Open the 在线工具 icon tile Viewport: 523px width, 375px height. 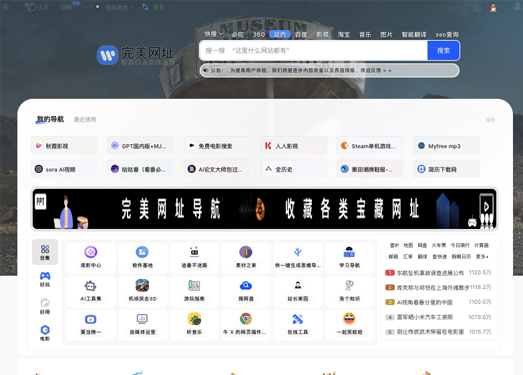click(298, 325)
